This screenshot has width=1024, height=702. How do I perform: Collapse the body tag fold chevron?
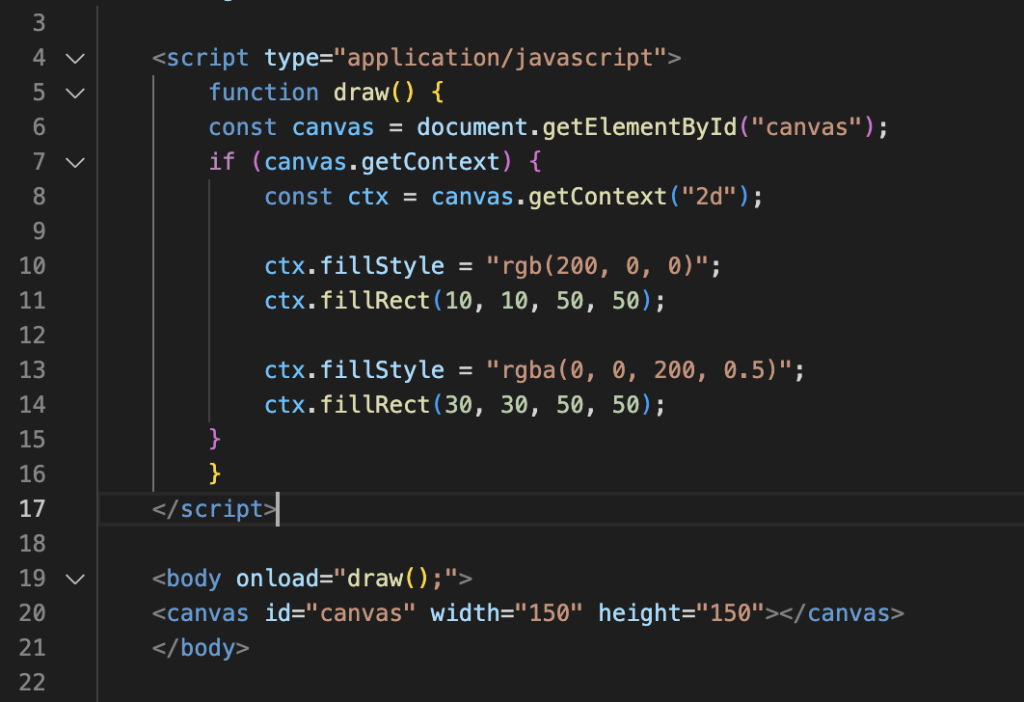coord(75,579)
